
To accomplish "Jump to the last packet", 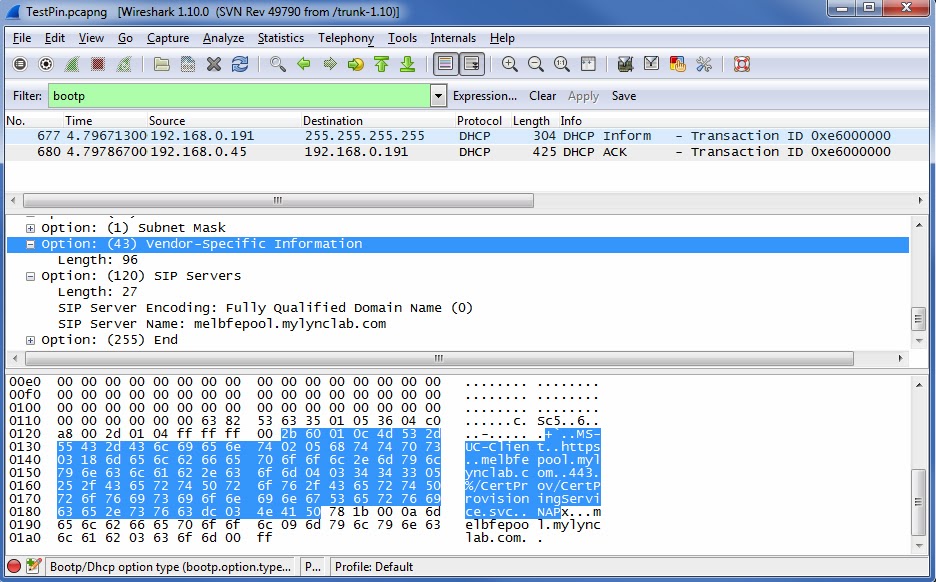I will [x=408, y=64].
